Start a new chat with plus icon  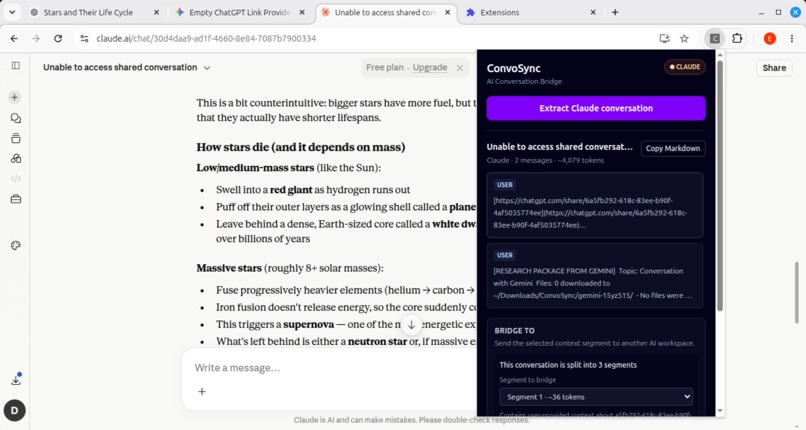15,97
